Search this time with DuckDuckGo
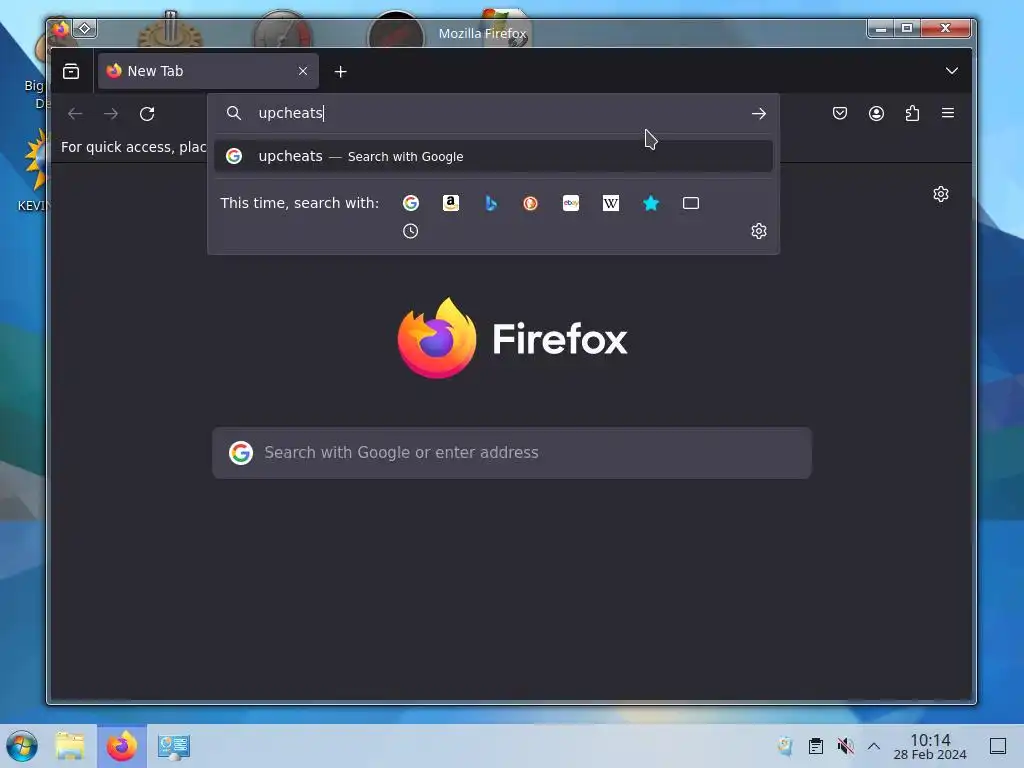 [x=530, y=203]
